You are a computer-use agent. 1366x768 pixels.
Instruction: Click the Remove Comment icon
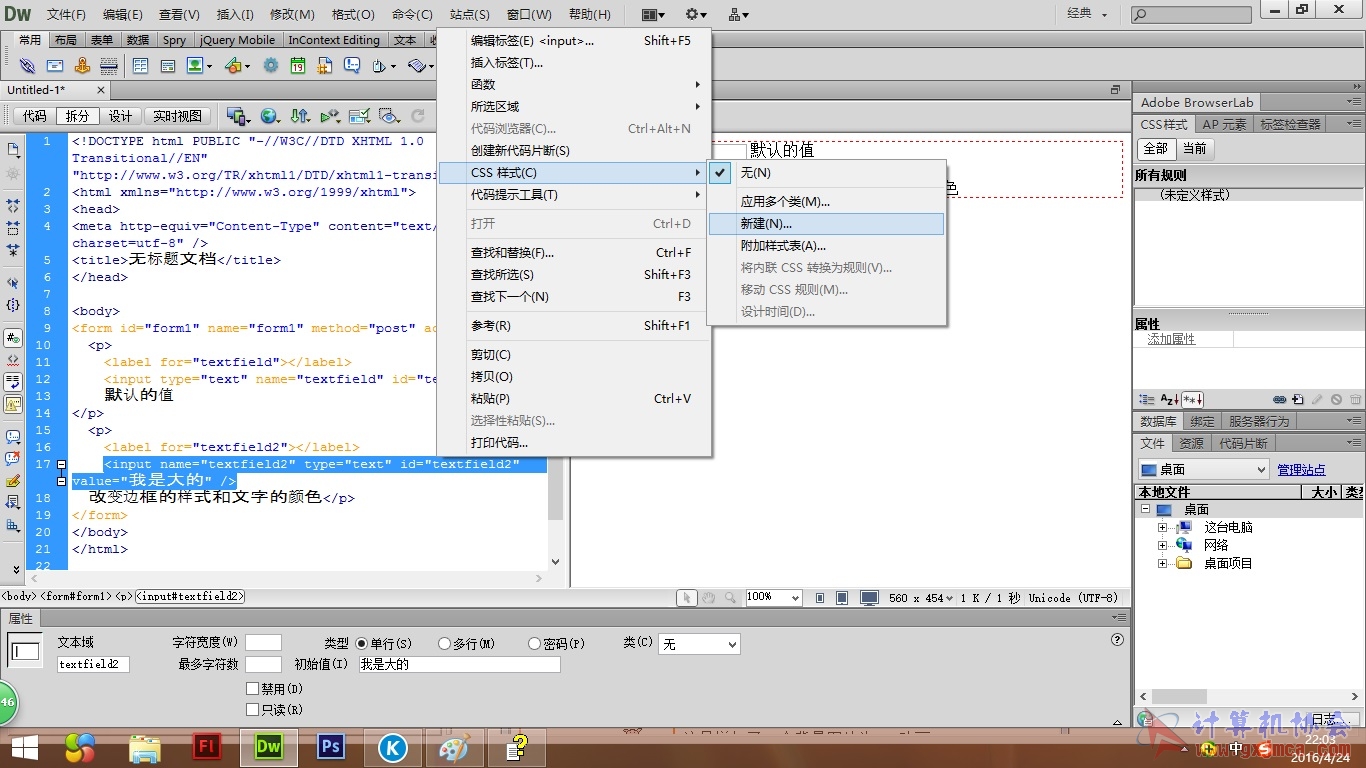(x=13, y=459)
